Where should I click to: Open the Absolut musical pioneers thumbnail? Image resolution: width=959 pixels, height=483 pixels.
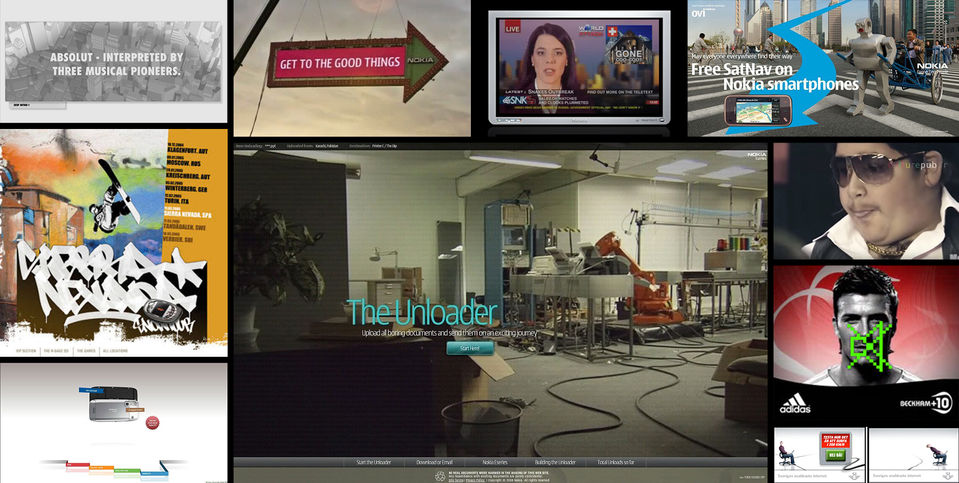(113, 62)
